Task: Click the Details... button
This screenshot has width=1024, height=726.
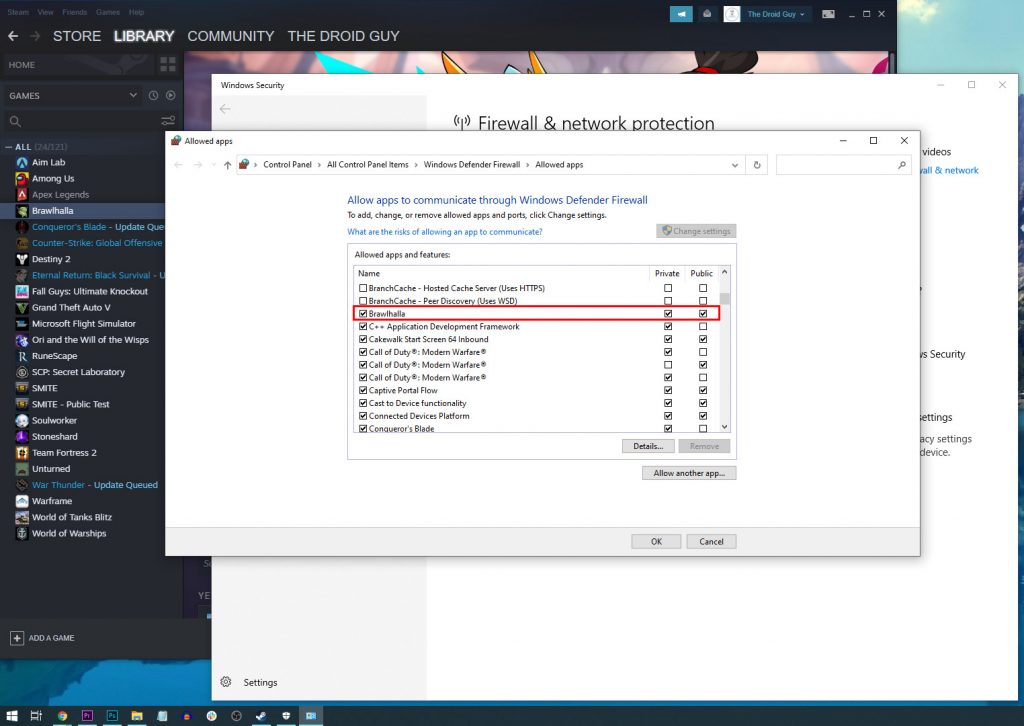Action: 648,447
